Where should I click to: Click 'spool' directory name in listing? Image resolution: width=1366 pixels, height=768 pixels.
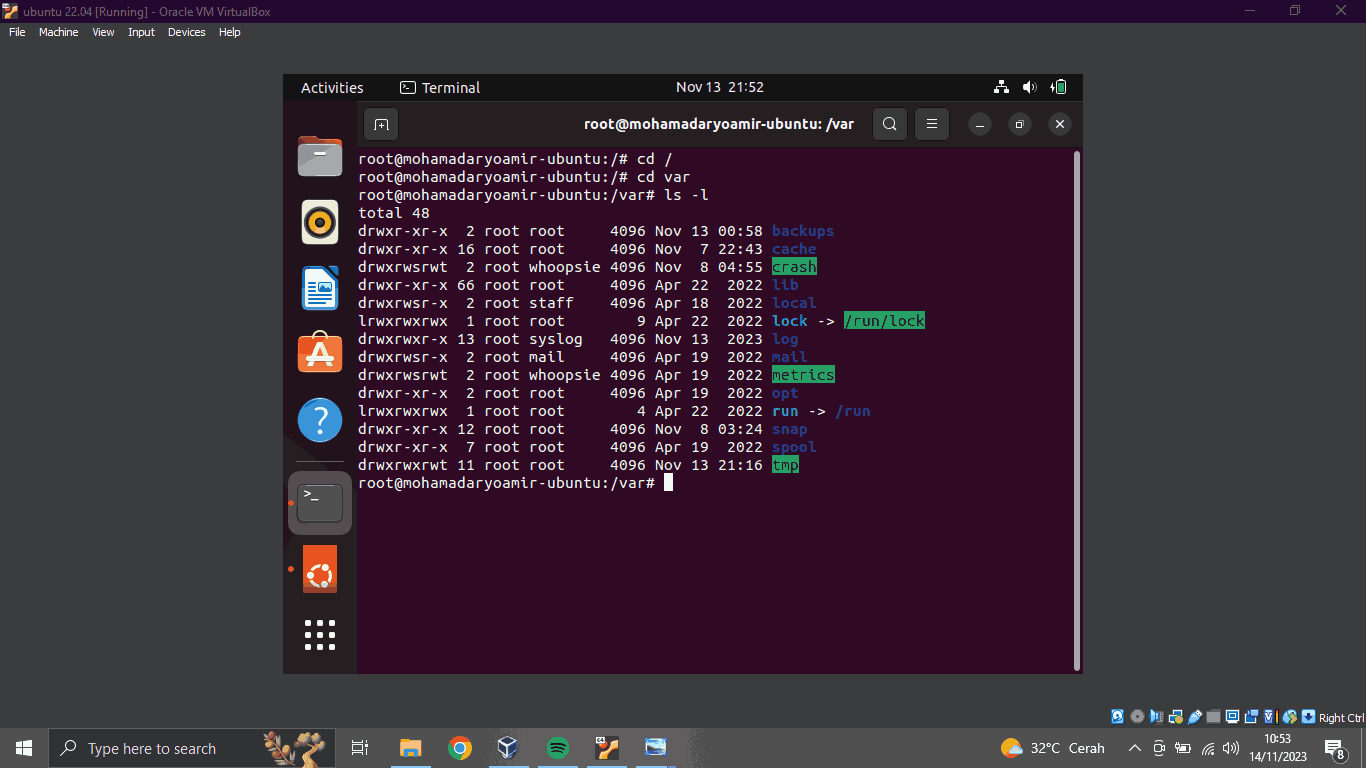point(794,447)
